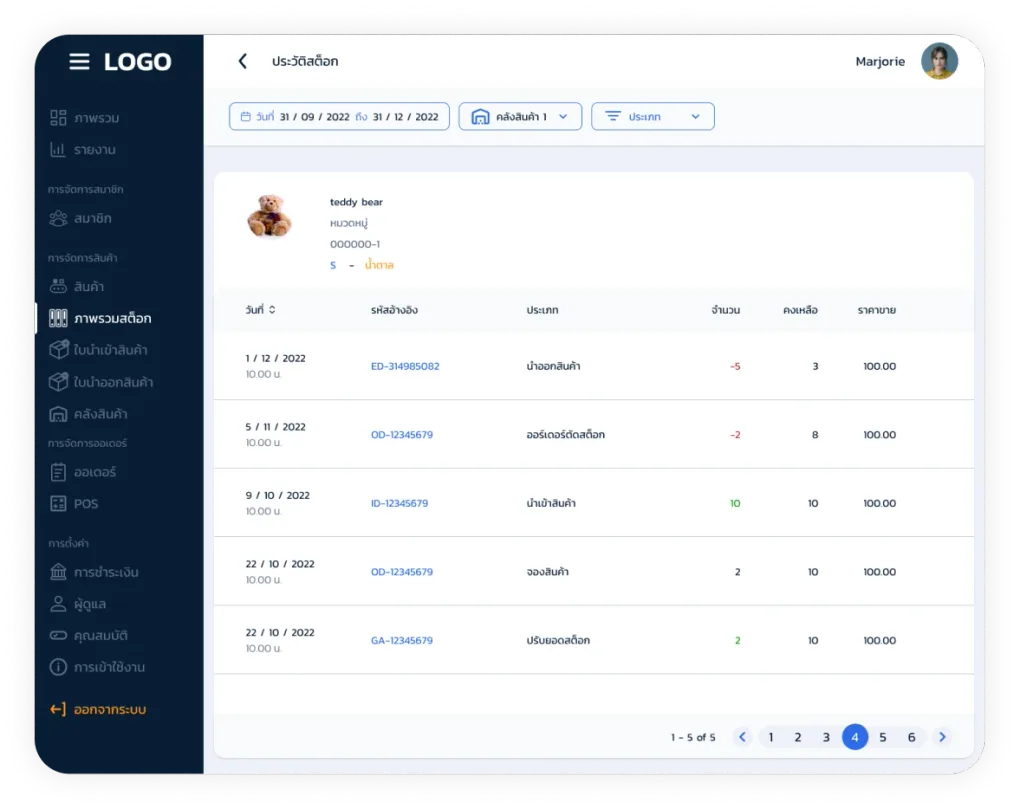
Task: Click the ใบนำเข้าสินค้า box icon
Action: 59,349
